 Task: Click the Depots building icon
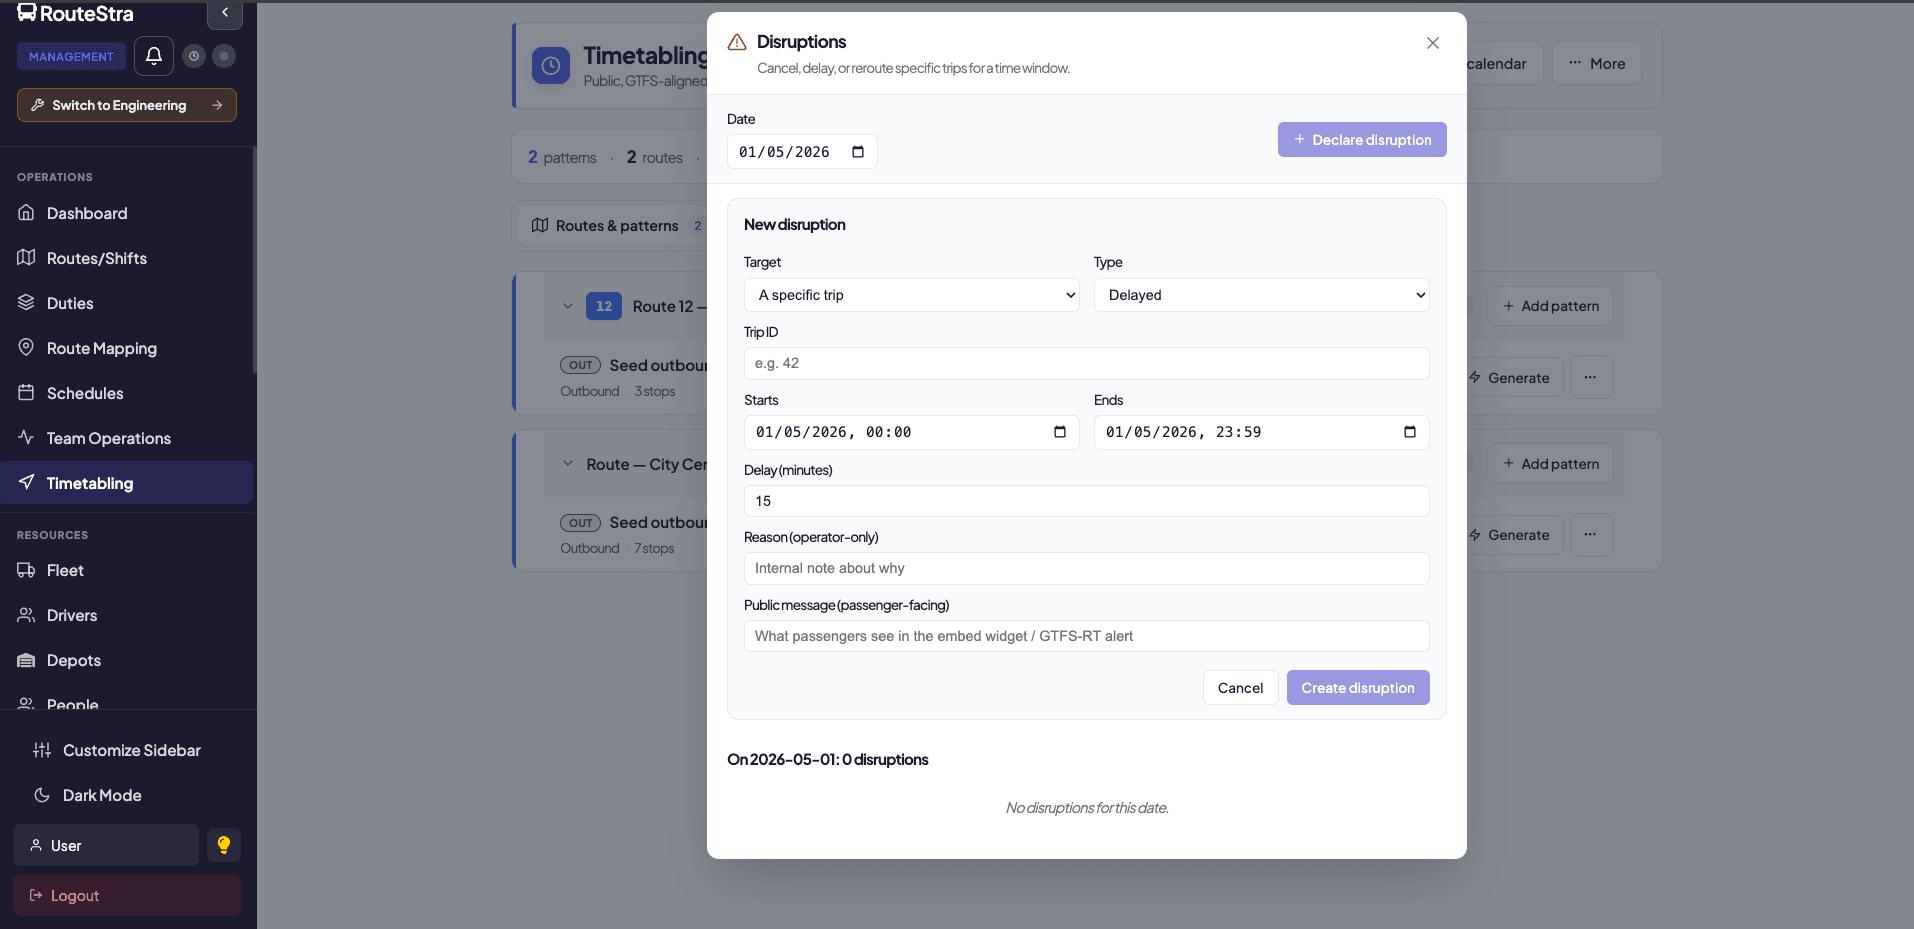26,659
